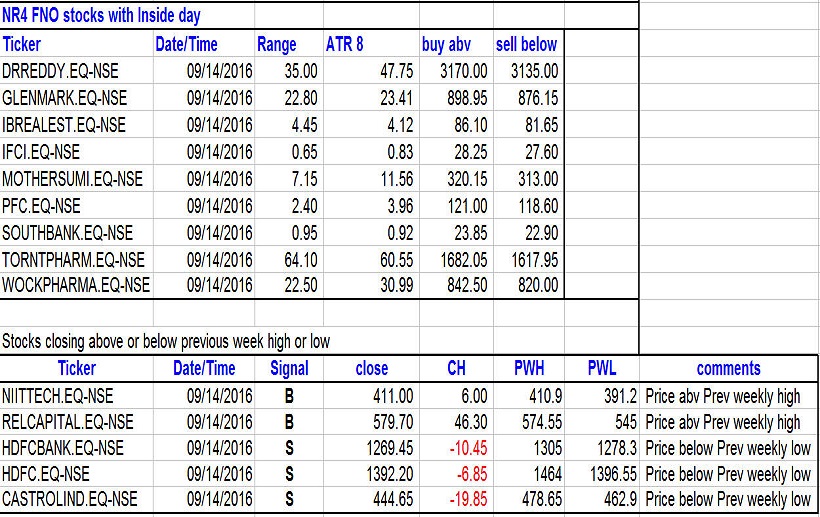Select the SOUTHBANK.EQ-NSE ticker cell
The image size is (820, 517).
point(67,233)
